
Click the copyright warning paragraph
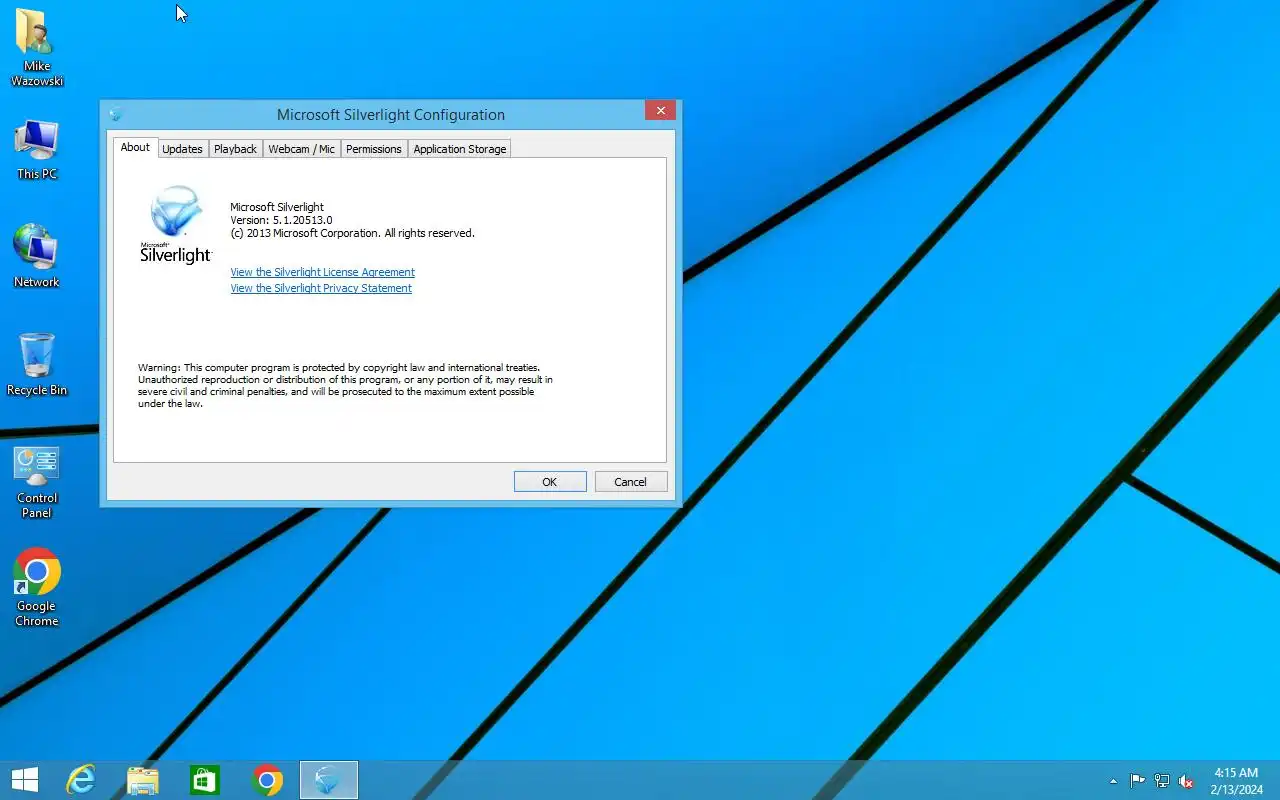345,386
